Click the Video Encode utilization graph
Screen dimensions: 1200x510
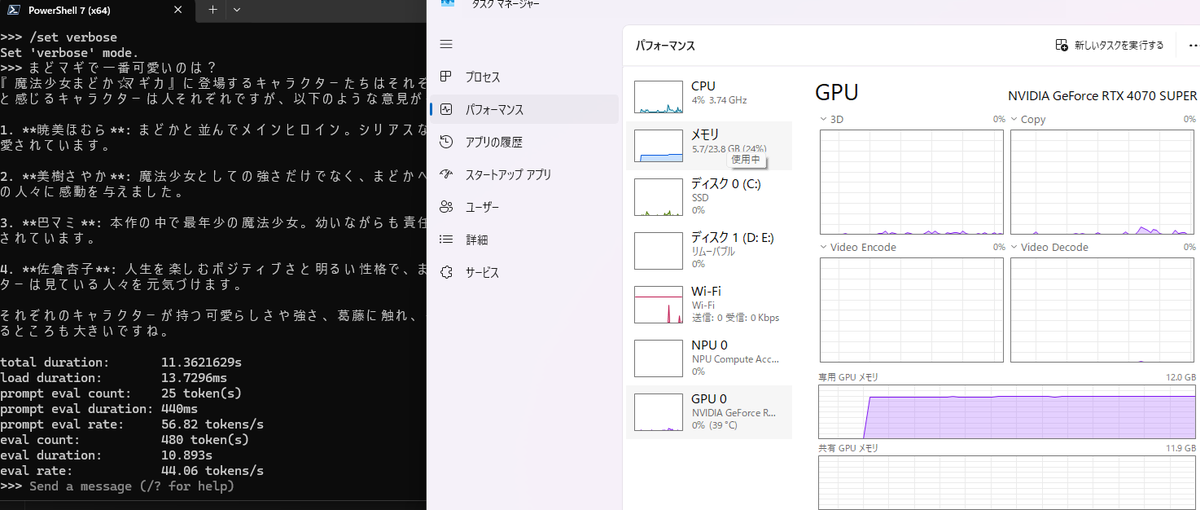coord(912,310)
